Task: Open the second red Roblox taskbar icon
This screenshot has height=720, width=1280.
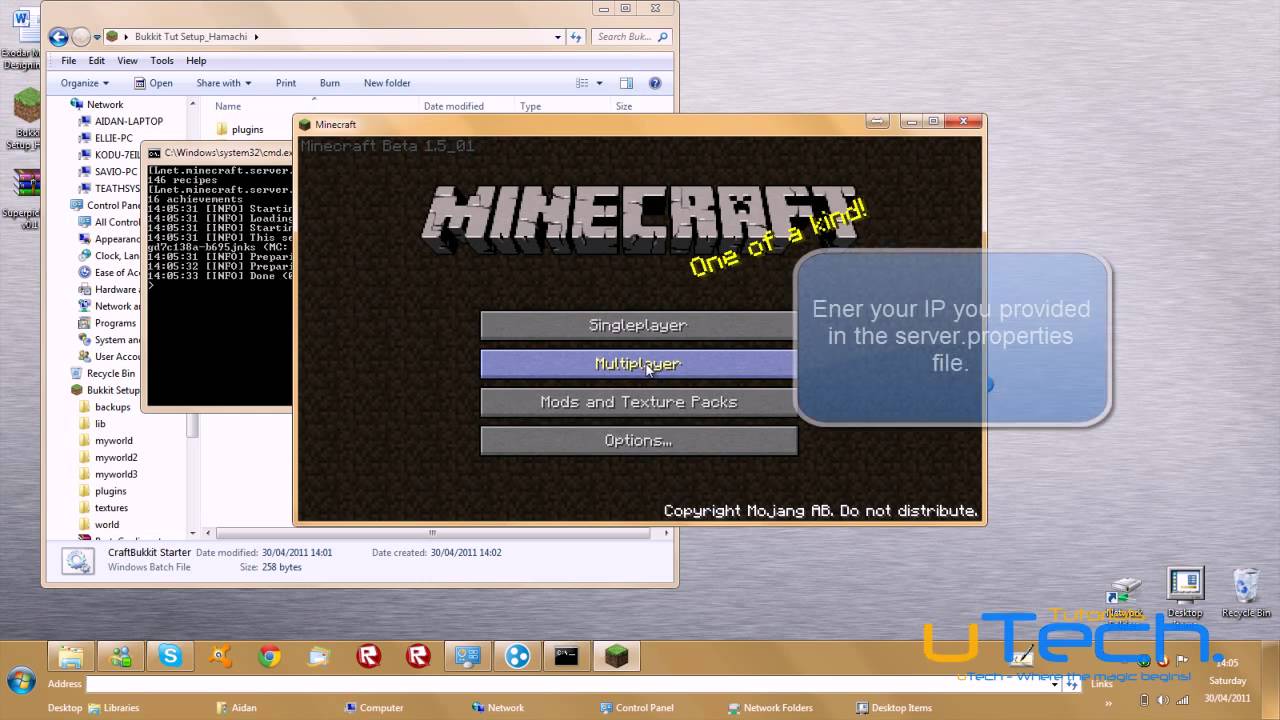Action: (x=418, y=657)
